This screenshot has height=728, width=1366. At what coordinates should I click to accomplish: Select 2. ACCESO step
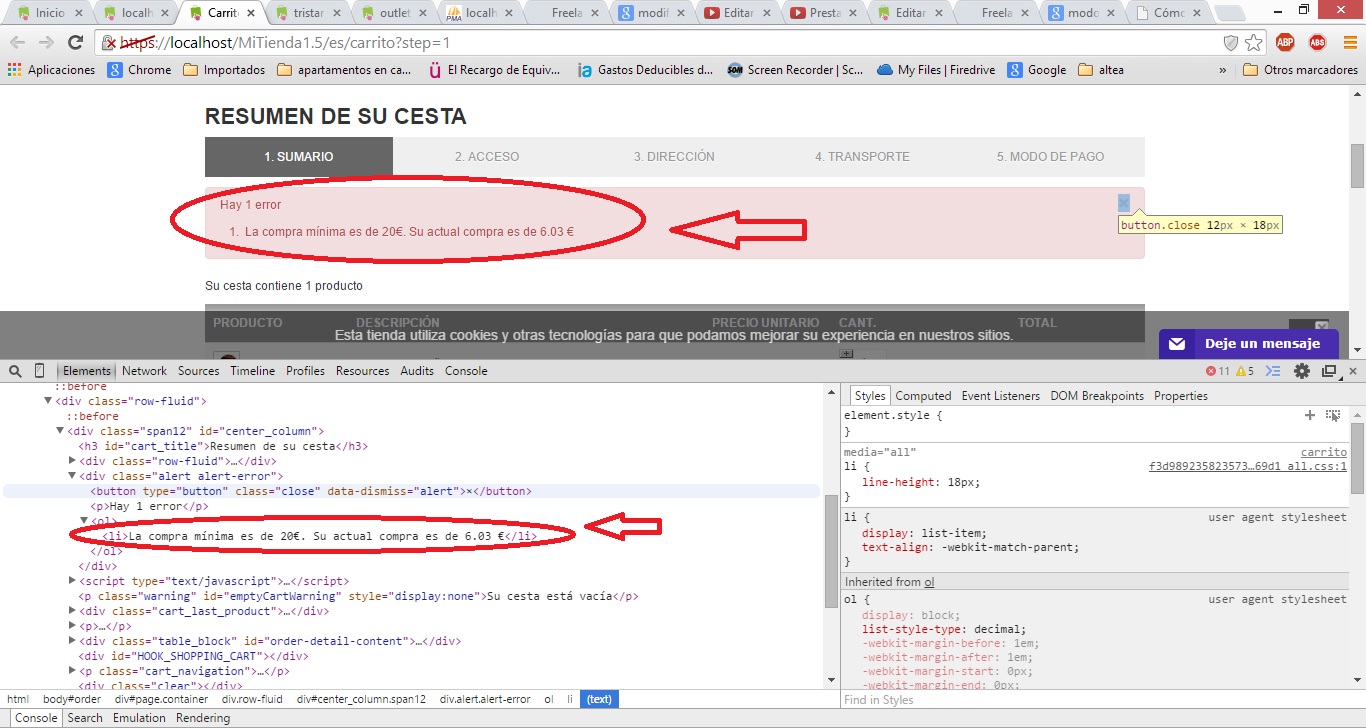[487, 157]
